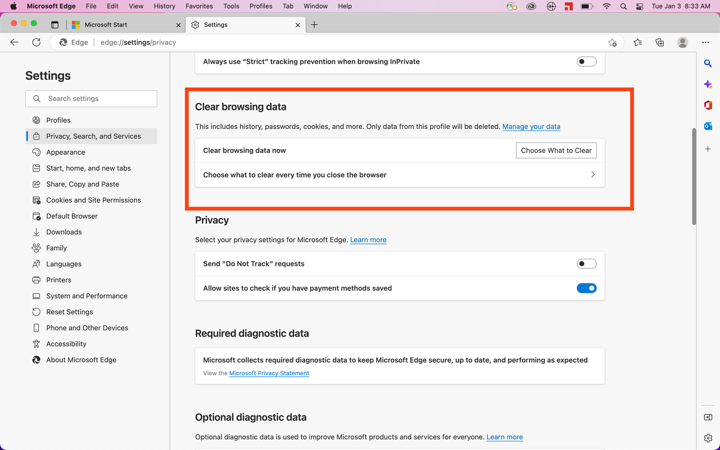Screen dimensions: 720x450
Task: Open the Favorites menu
Action: pyautogui.click(x=199, y=6)
